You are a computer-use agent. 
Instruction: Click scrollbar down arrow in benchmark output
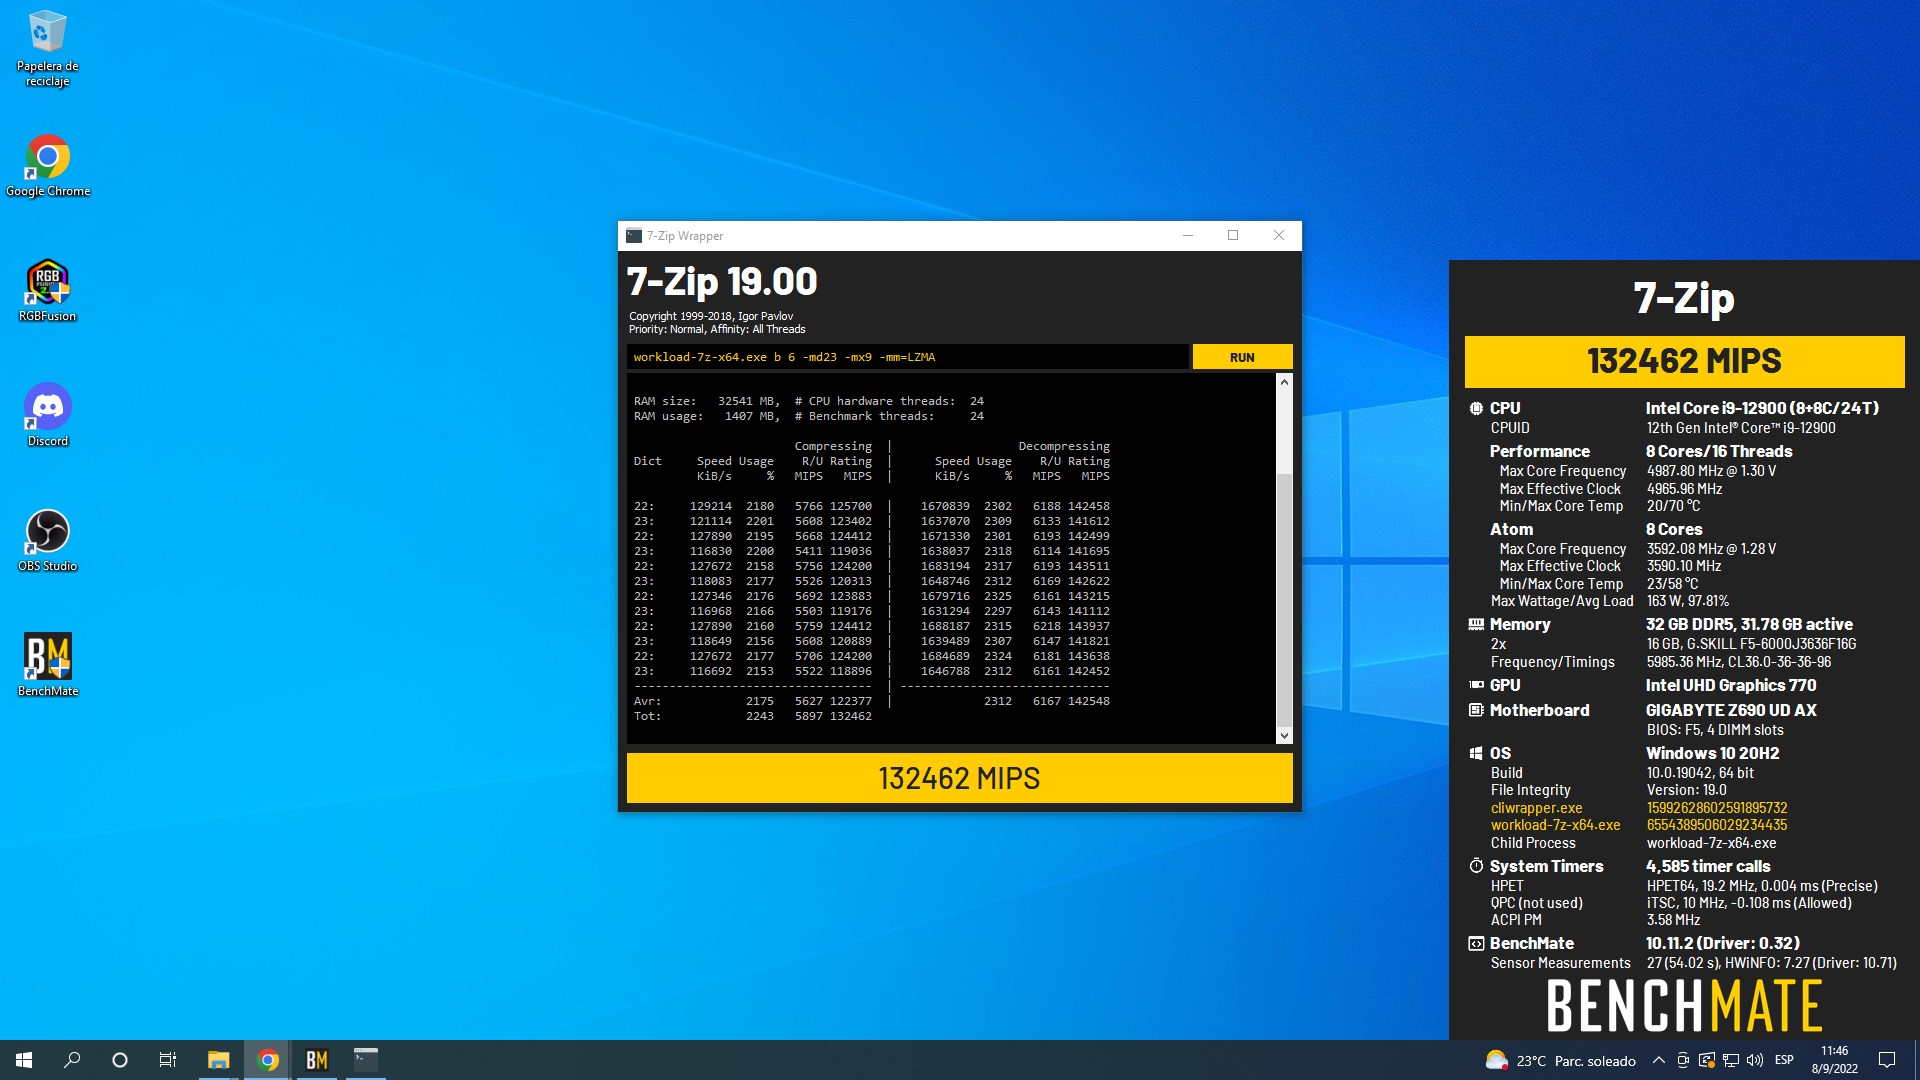[x=1284, y=736]
